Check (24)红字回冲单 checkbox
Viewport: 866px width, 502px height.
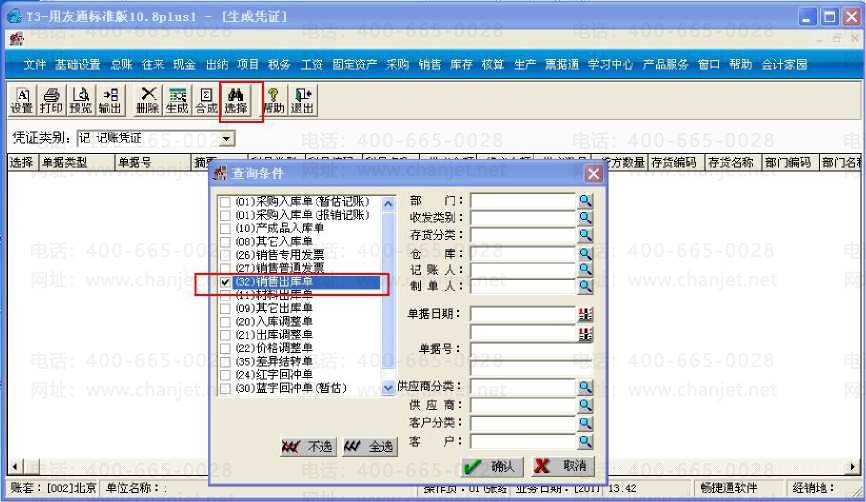tap(225, 375)
